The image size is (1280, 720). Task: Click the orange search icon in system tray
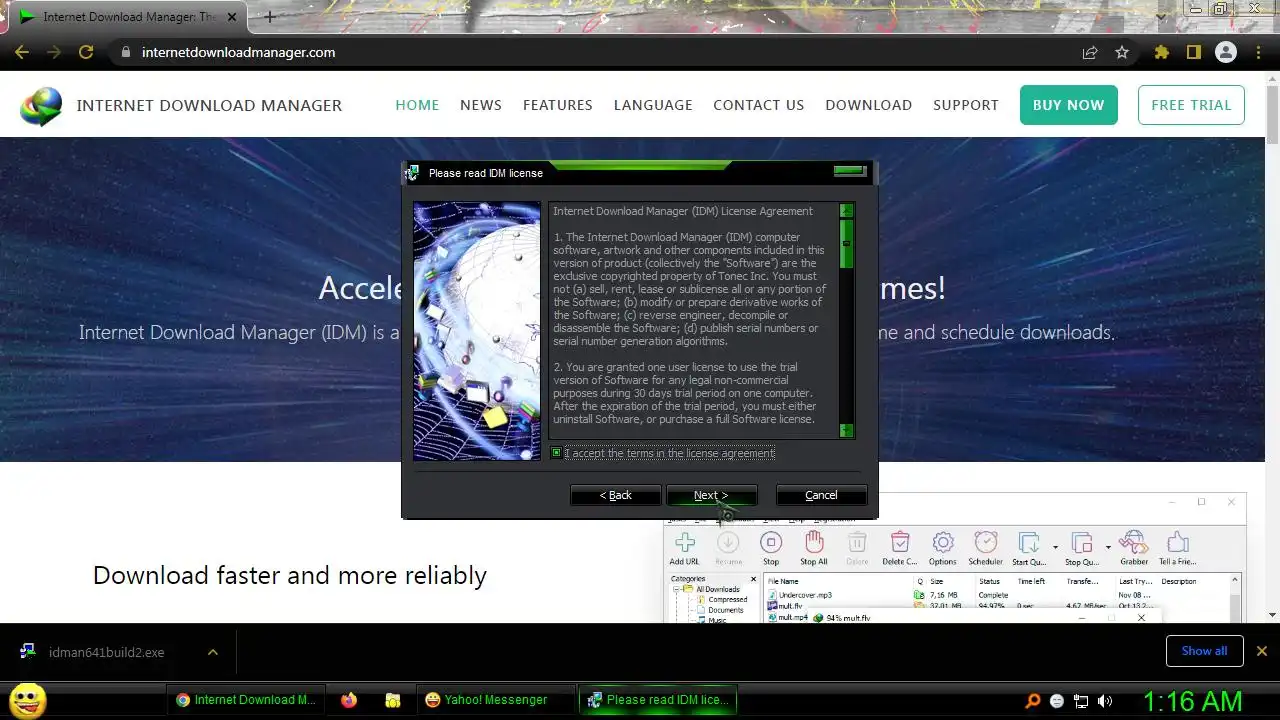tap(1033, 701)
